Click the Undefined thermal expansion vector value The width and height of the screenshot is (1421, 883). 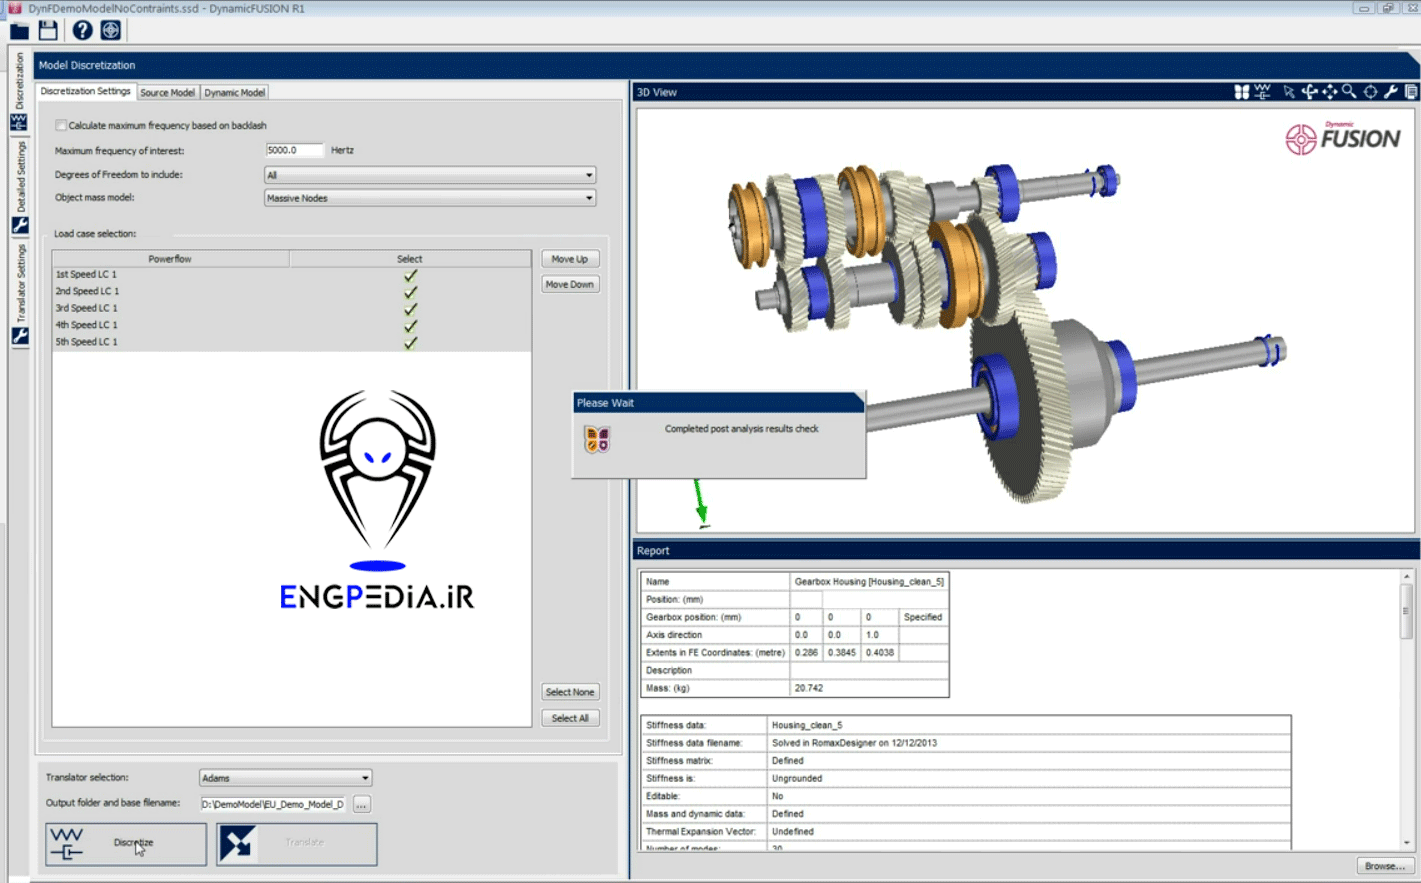coord(793,831)
